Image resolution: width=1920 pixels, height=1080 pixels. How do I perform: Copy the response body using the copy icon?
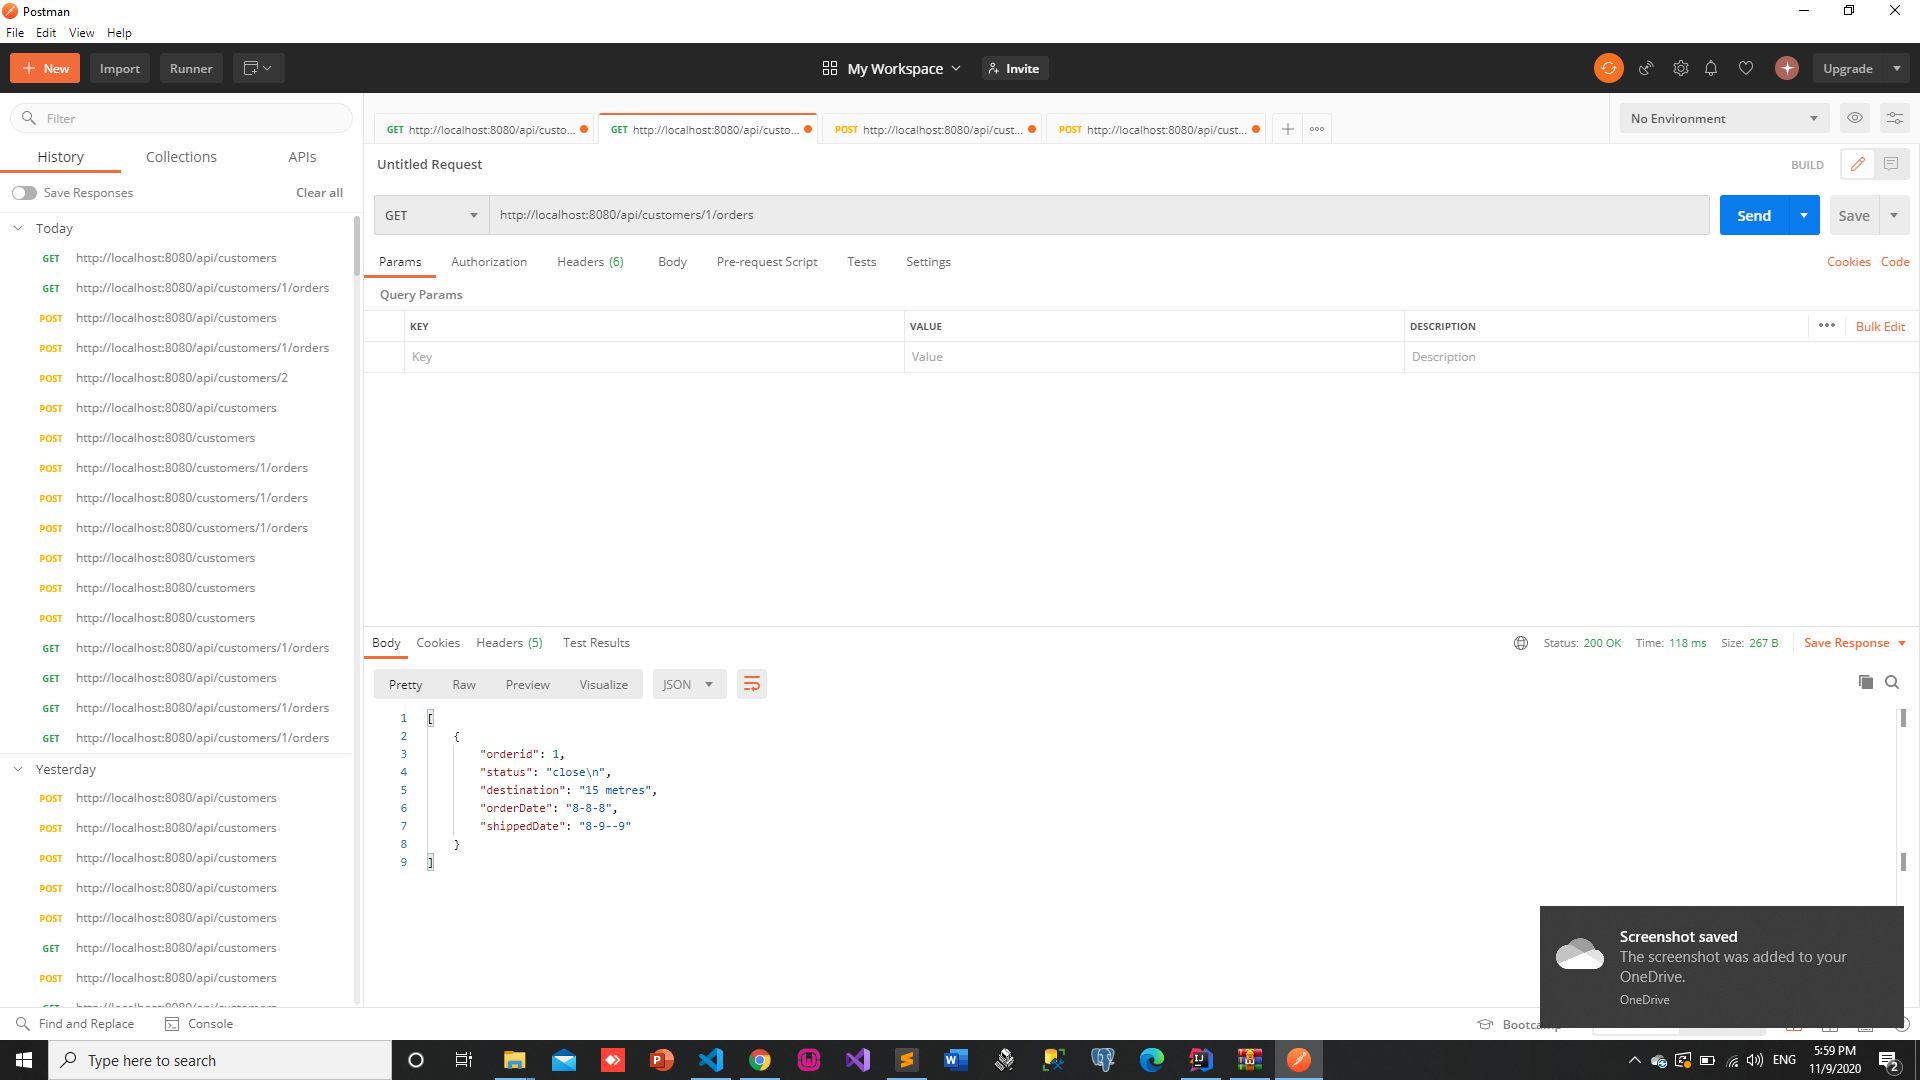tap(1864, 682)
